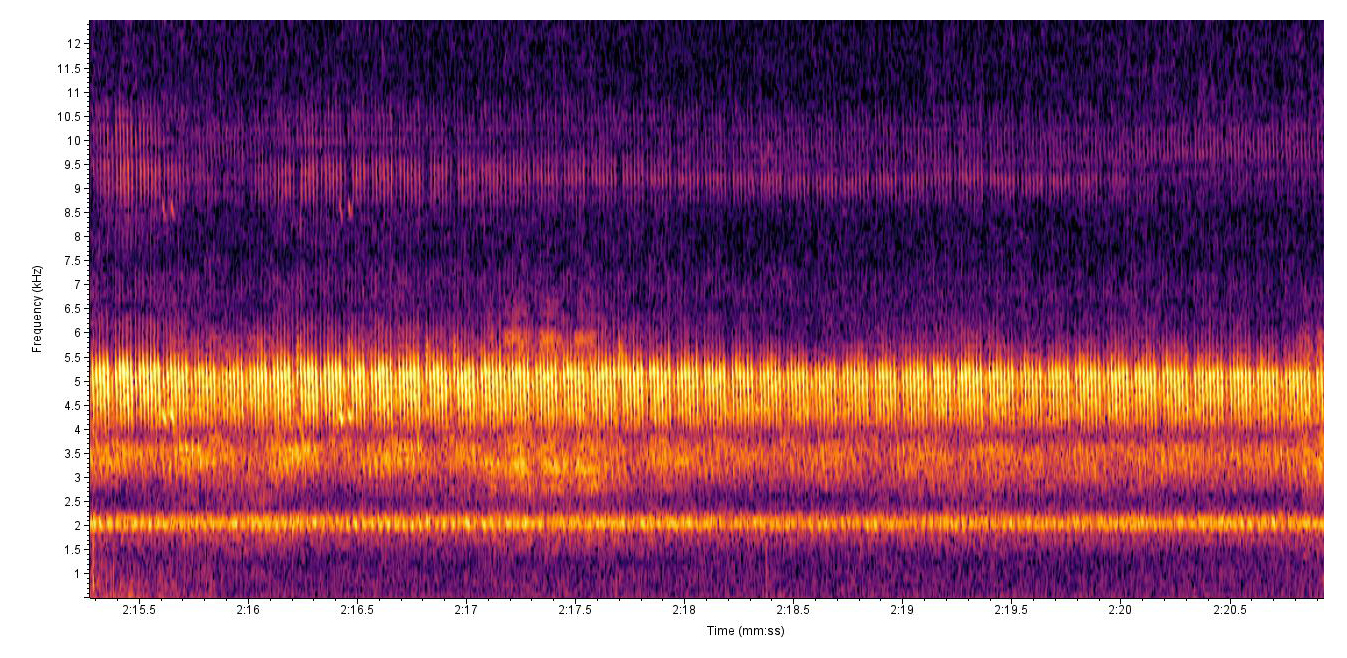
Task: Click the 9.5 kHz frequency axis label
Action: click(x=70, y=164)
